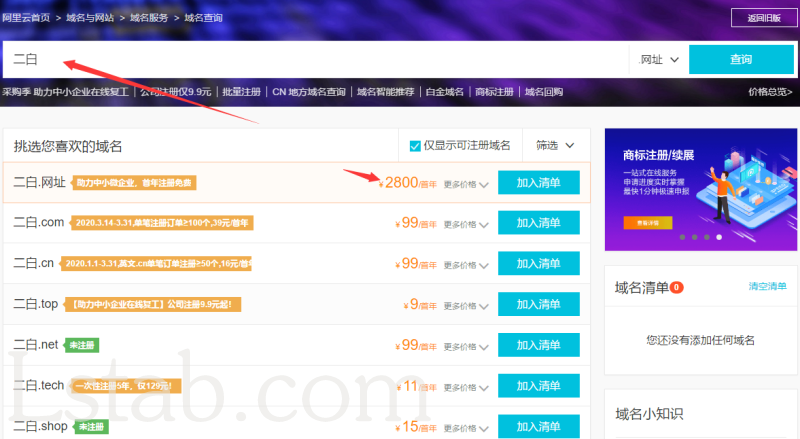800x439 pixels.
Task: Add 二白.网址 to the list
Action: (539, 182)
